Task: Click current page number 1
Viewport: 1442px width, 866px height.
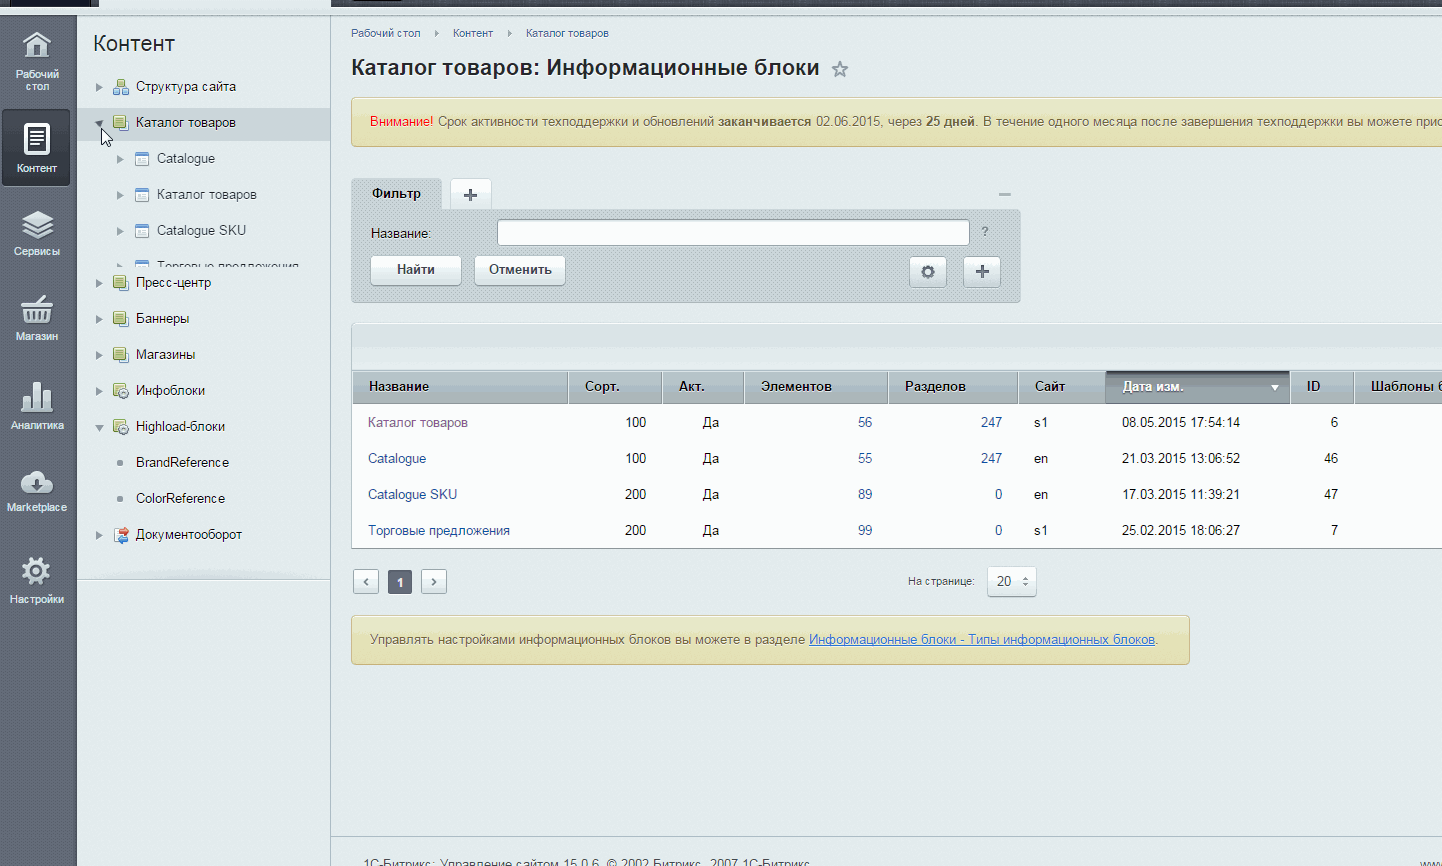Action: pos(400,582)
